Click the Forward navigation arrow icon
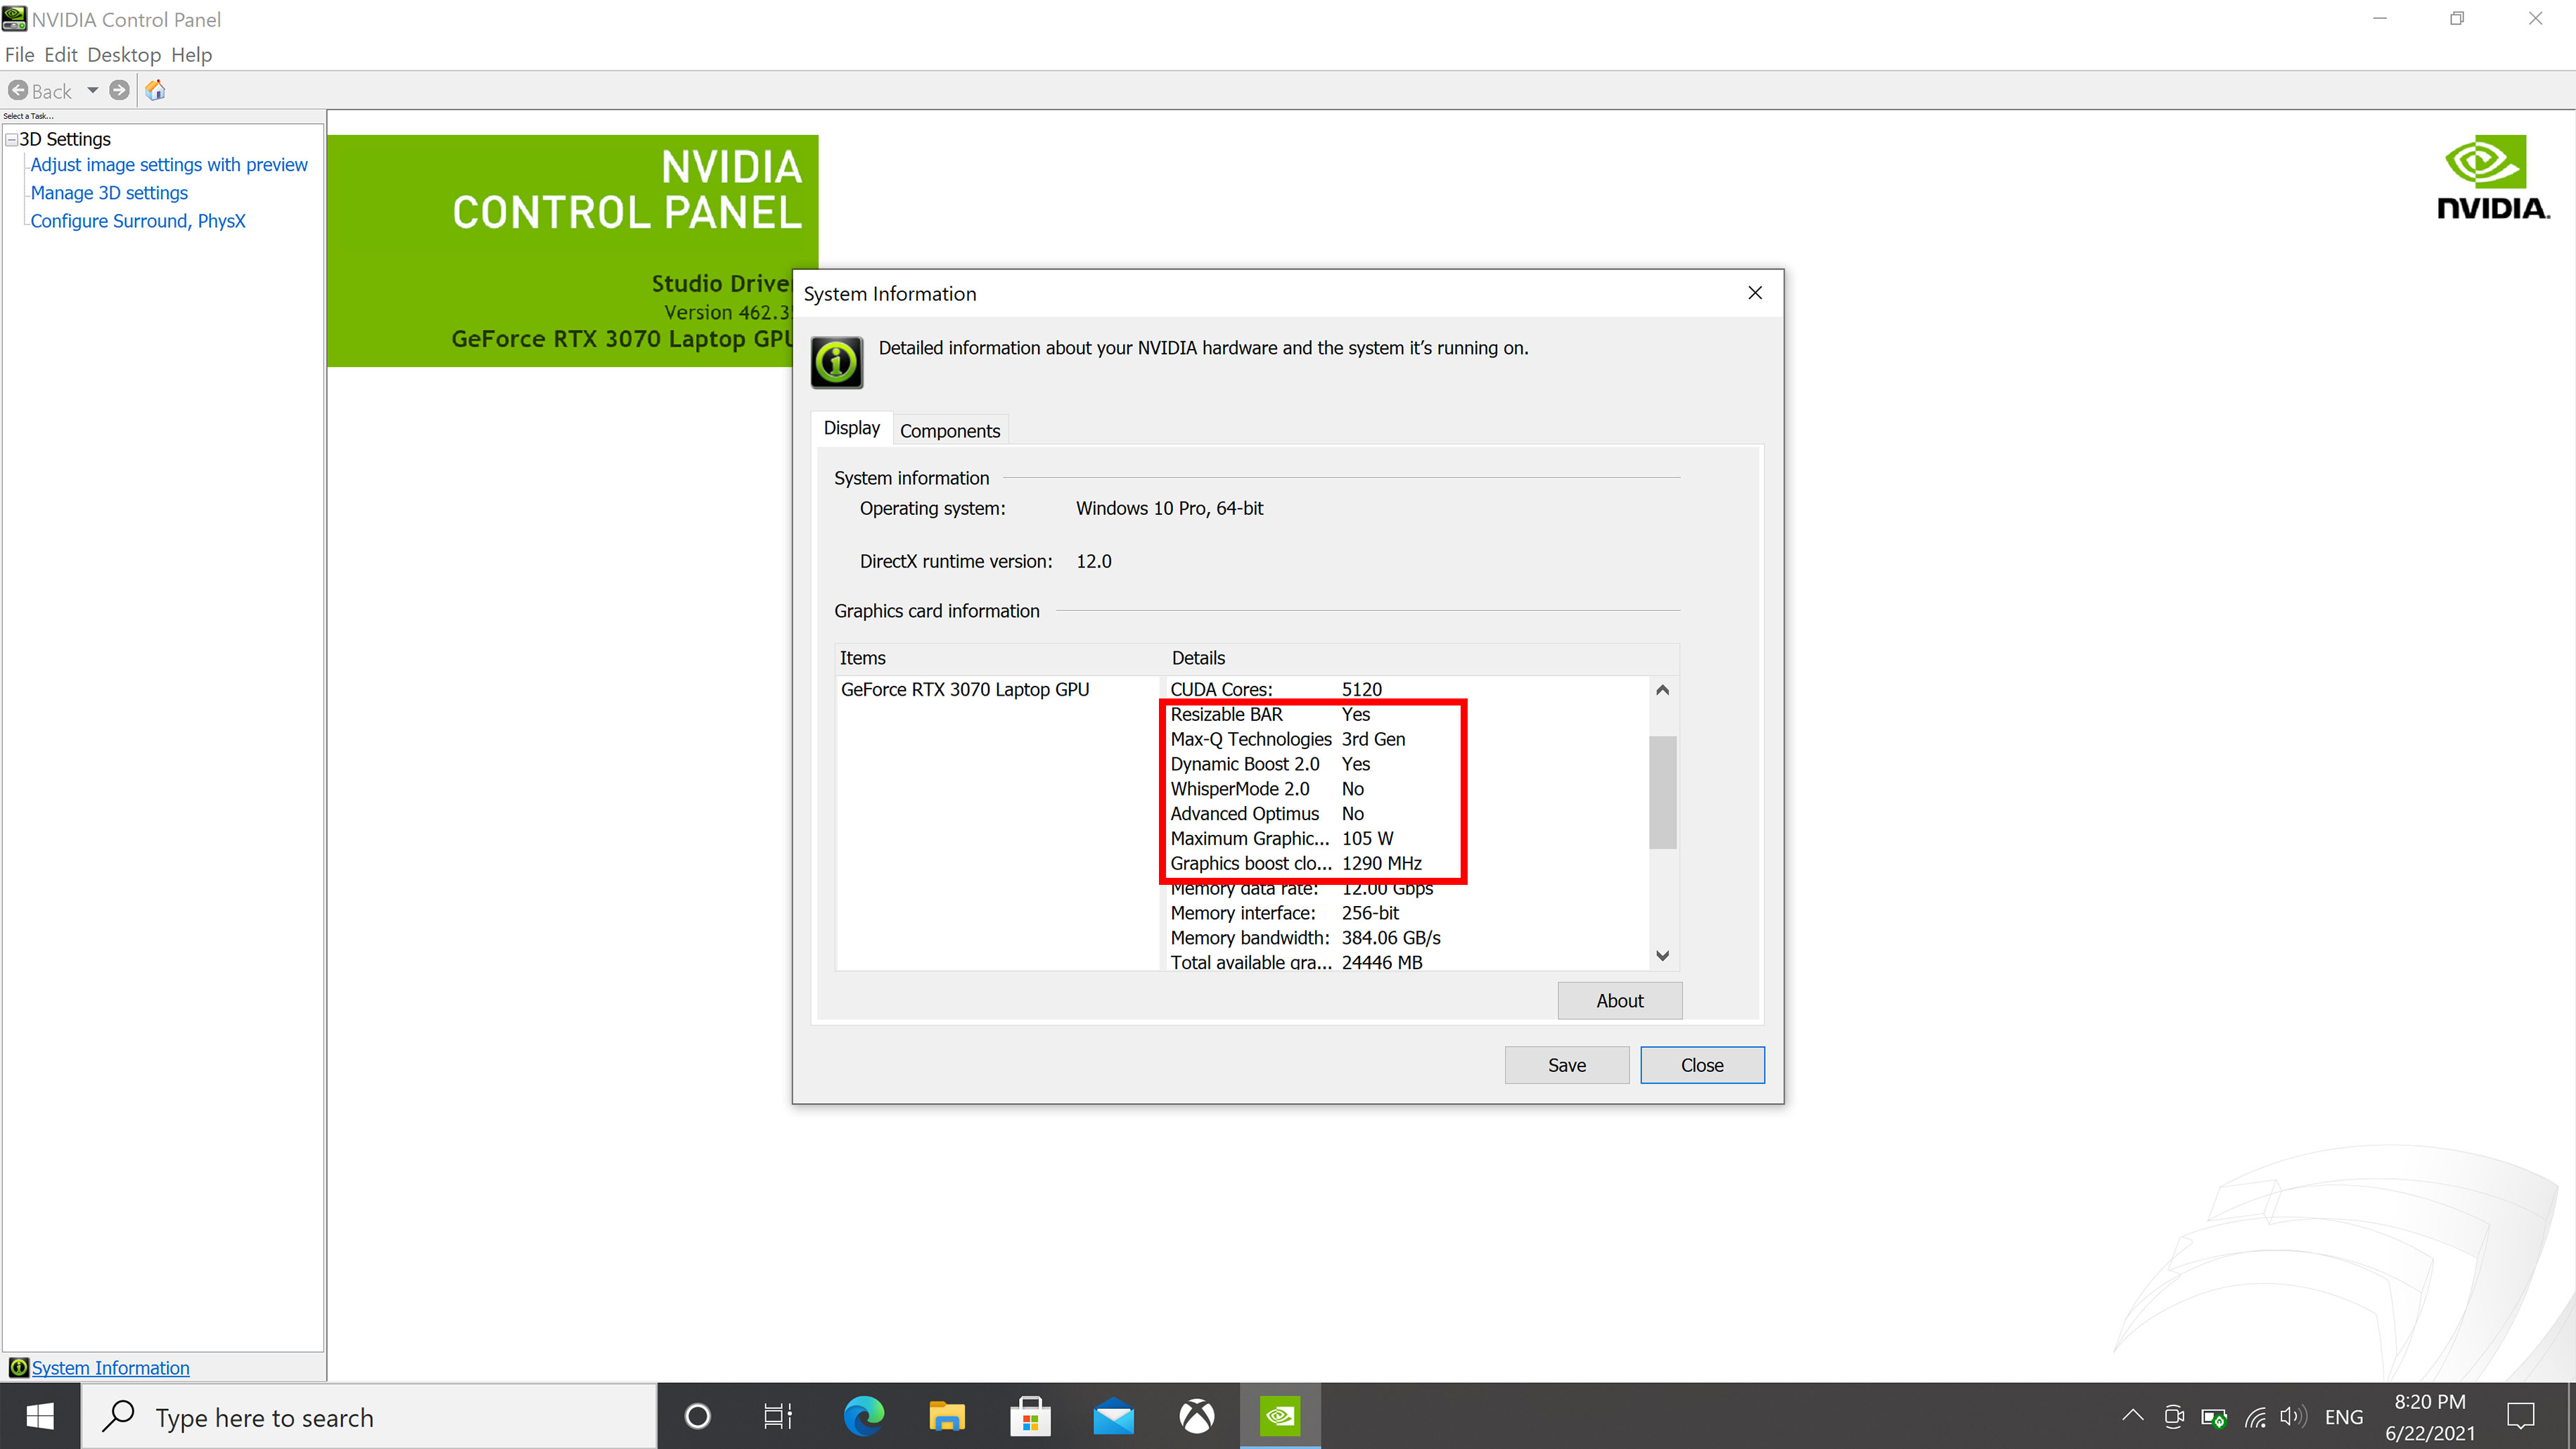2576x1449 pixels. coord(119,91)
